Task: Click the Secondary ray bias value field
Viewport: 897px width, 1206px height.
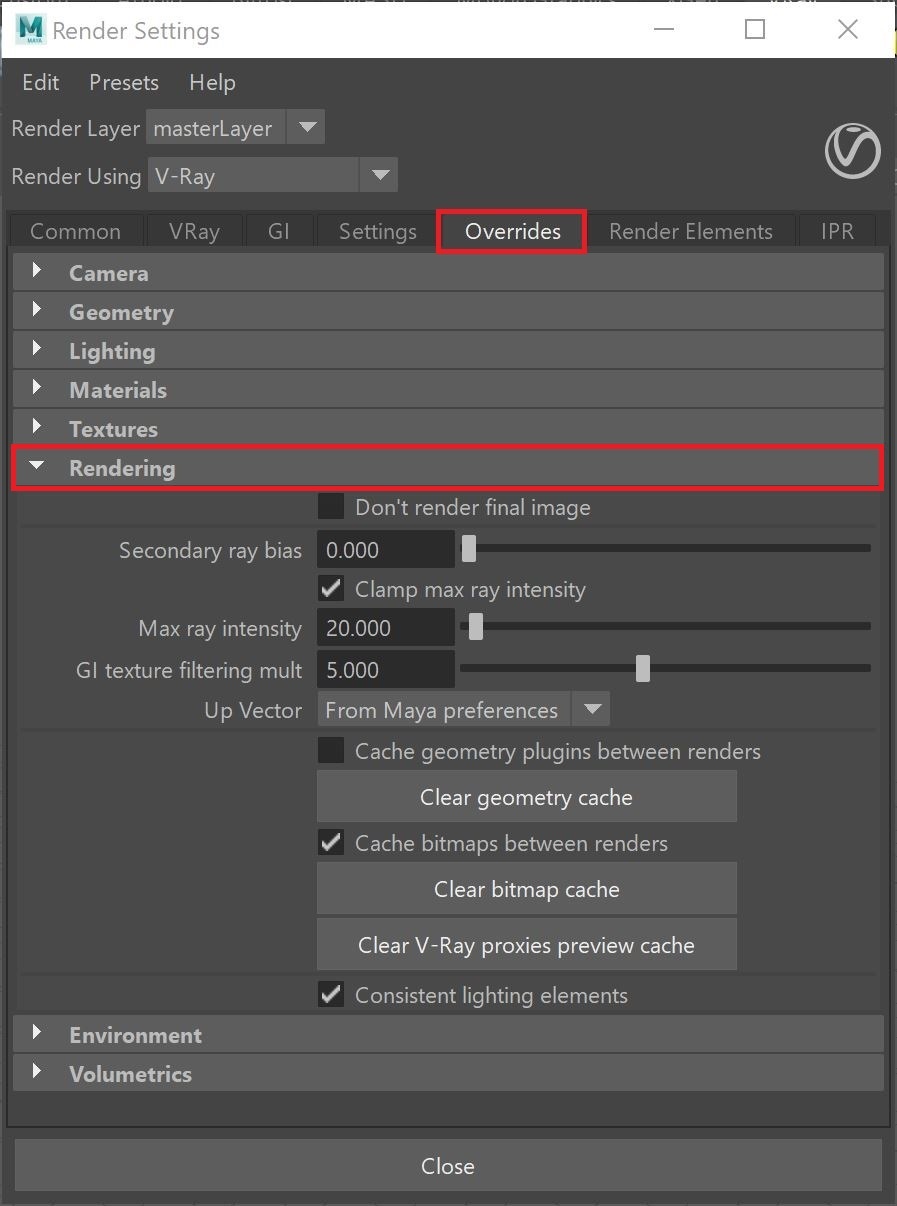Action: (x=386, y=549)
